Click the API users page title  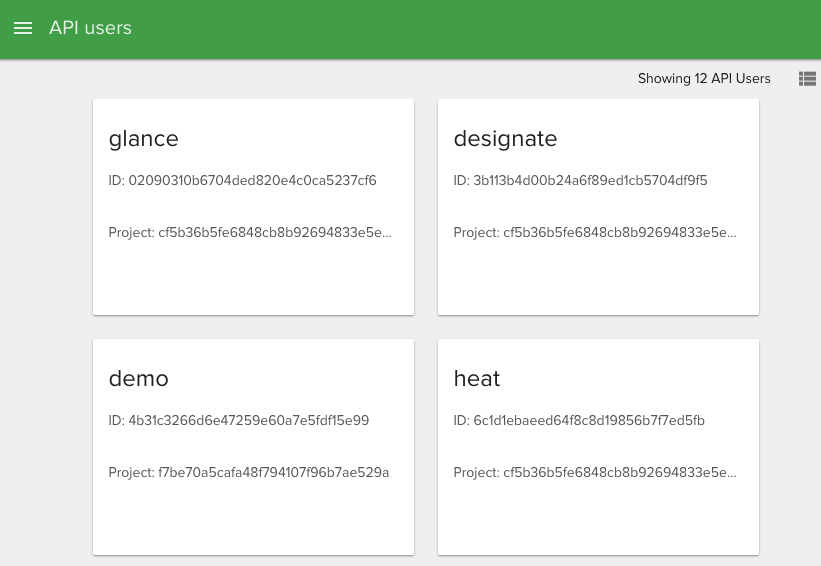[x=90, y=28]
